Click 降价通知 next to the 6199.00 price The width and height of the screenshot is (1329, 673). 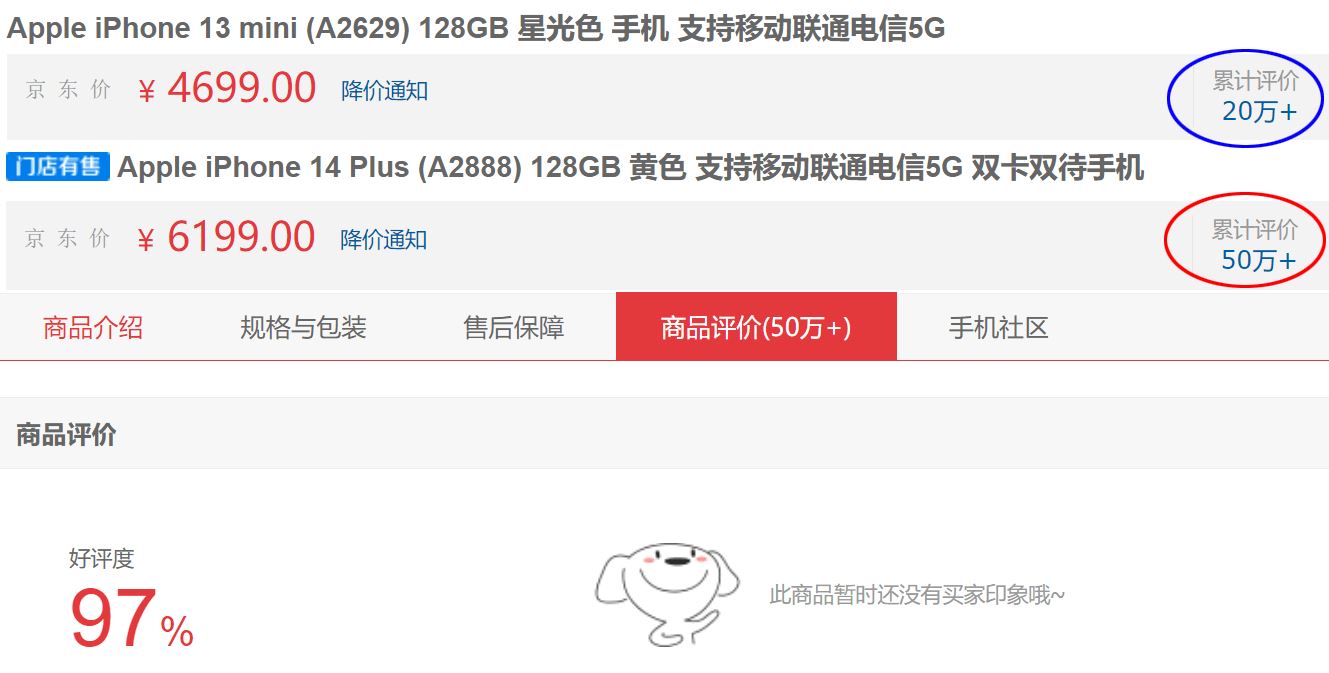click(x=384, y=240)
